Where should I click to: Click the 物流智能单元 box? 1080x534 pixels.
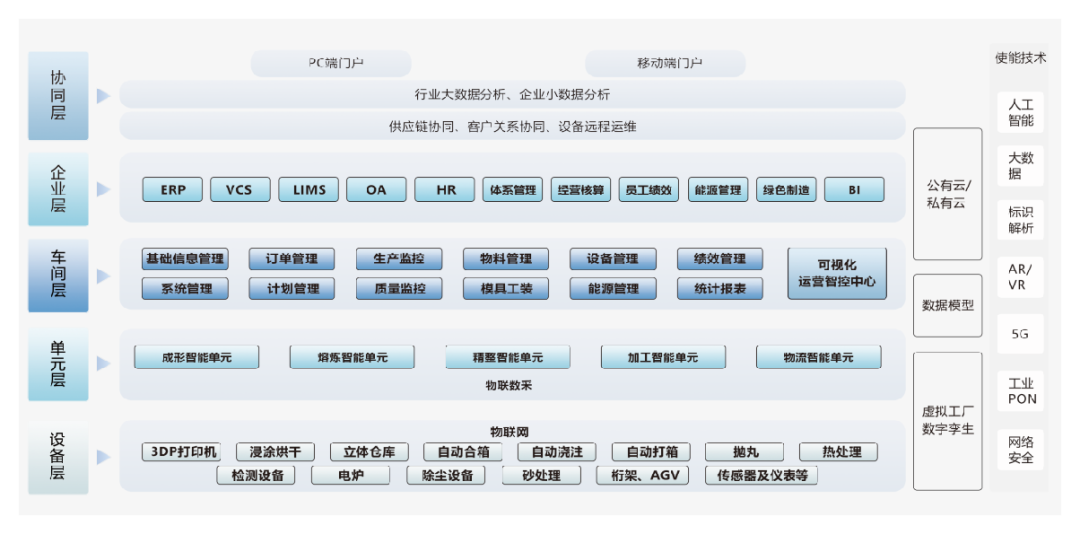[x=818, y=357]
